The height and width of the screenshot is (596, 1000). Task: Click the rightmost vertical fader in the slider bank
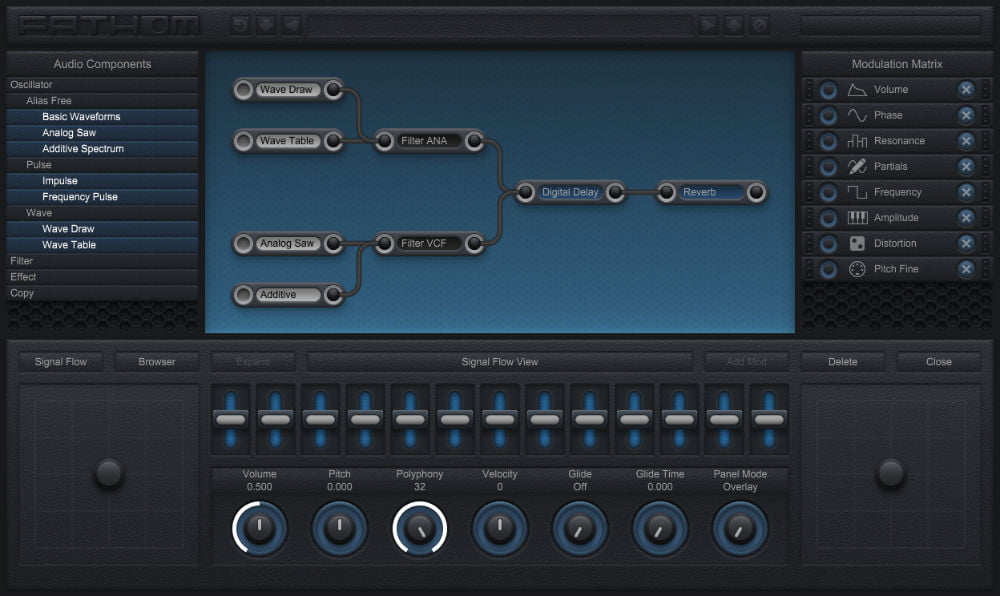click(768, 419)
